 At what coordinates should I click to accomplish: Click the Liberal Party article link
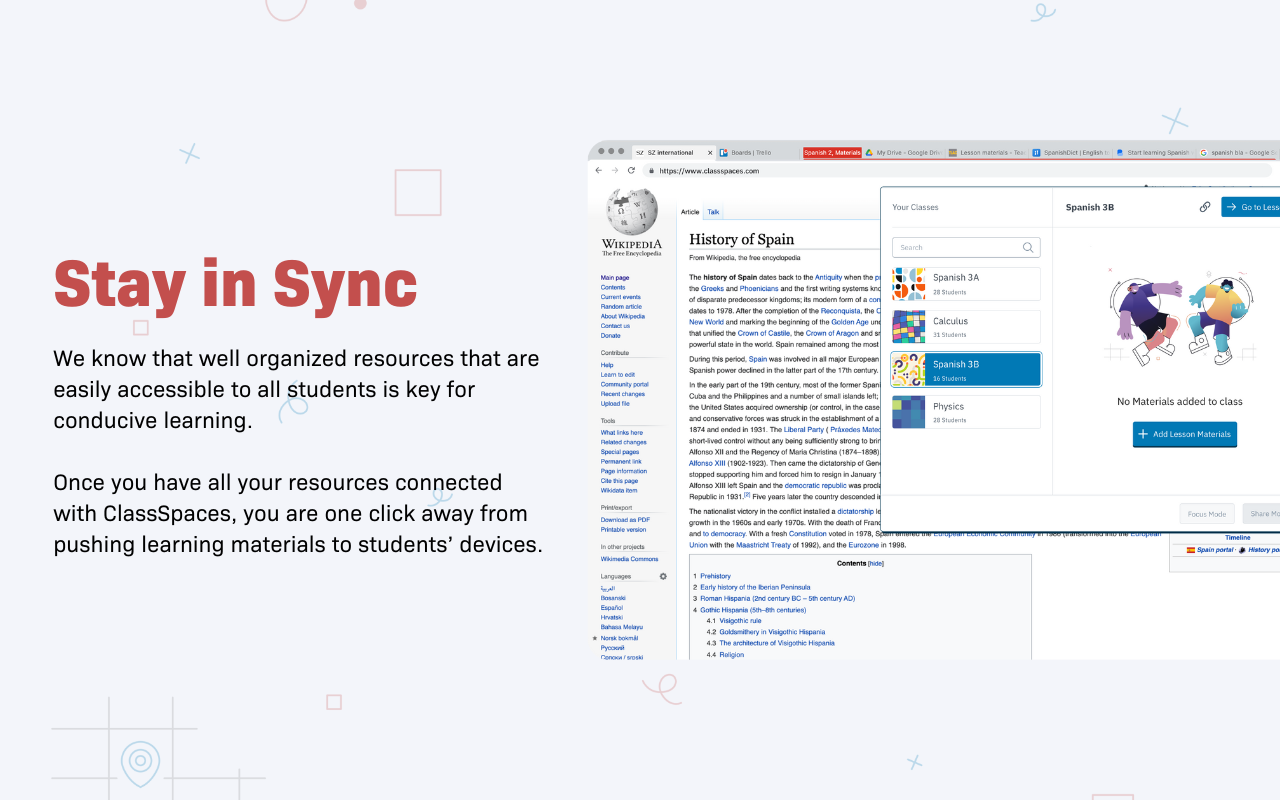pyautogui.click(x=803, y=430)
